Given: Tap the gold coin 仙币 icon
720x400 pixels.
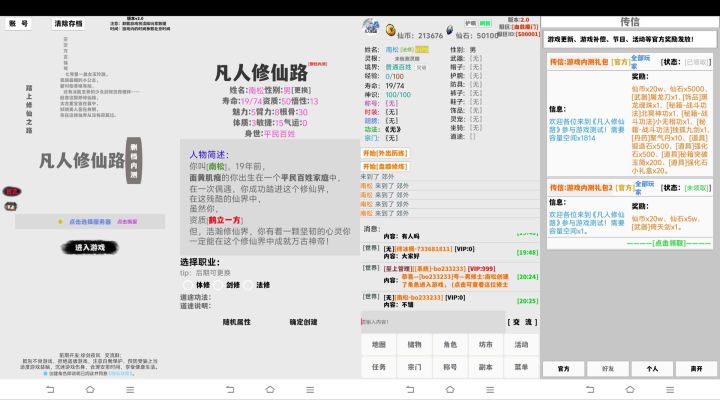Looking at the screenshot, I should [x=390, y=30].
